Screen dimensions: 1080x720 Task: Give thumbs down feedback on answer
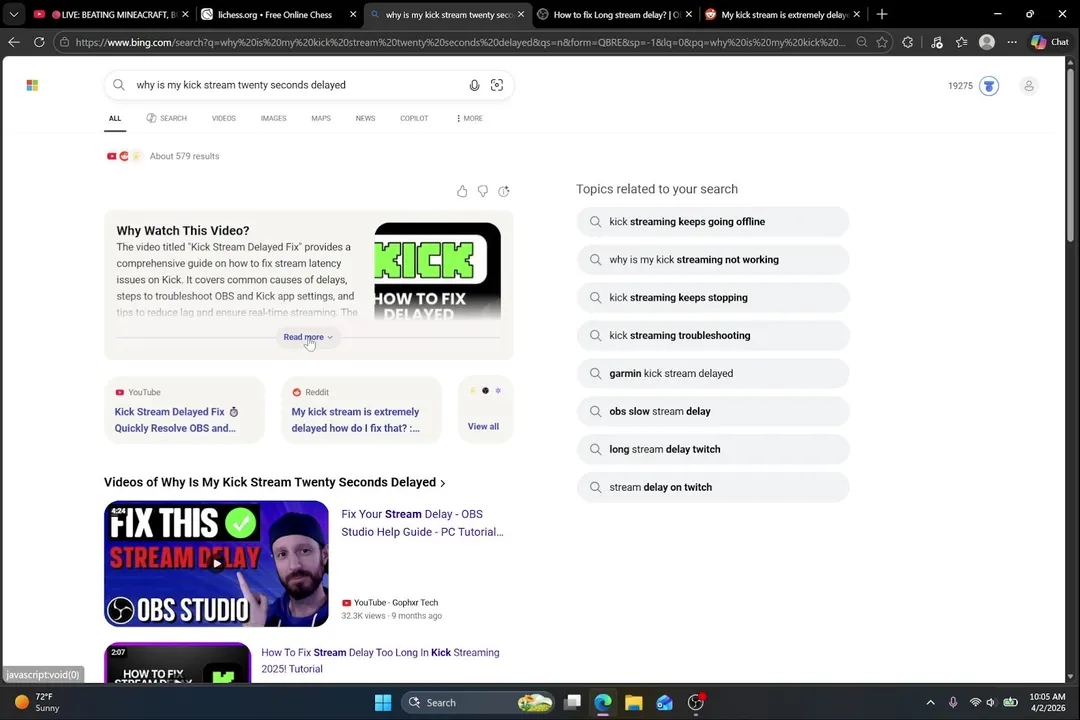click(483, 191)
